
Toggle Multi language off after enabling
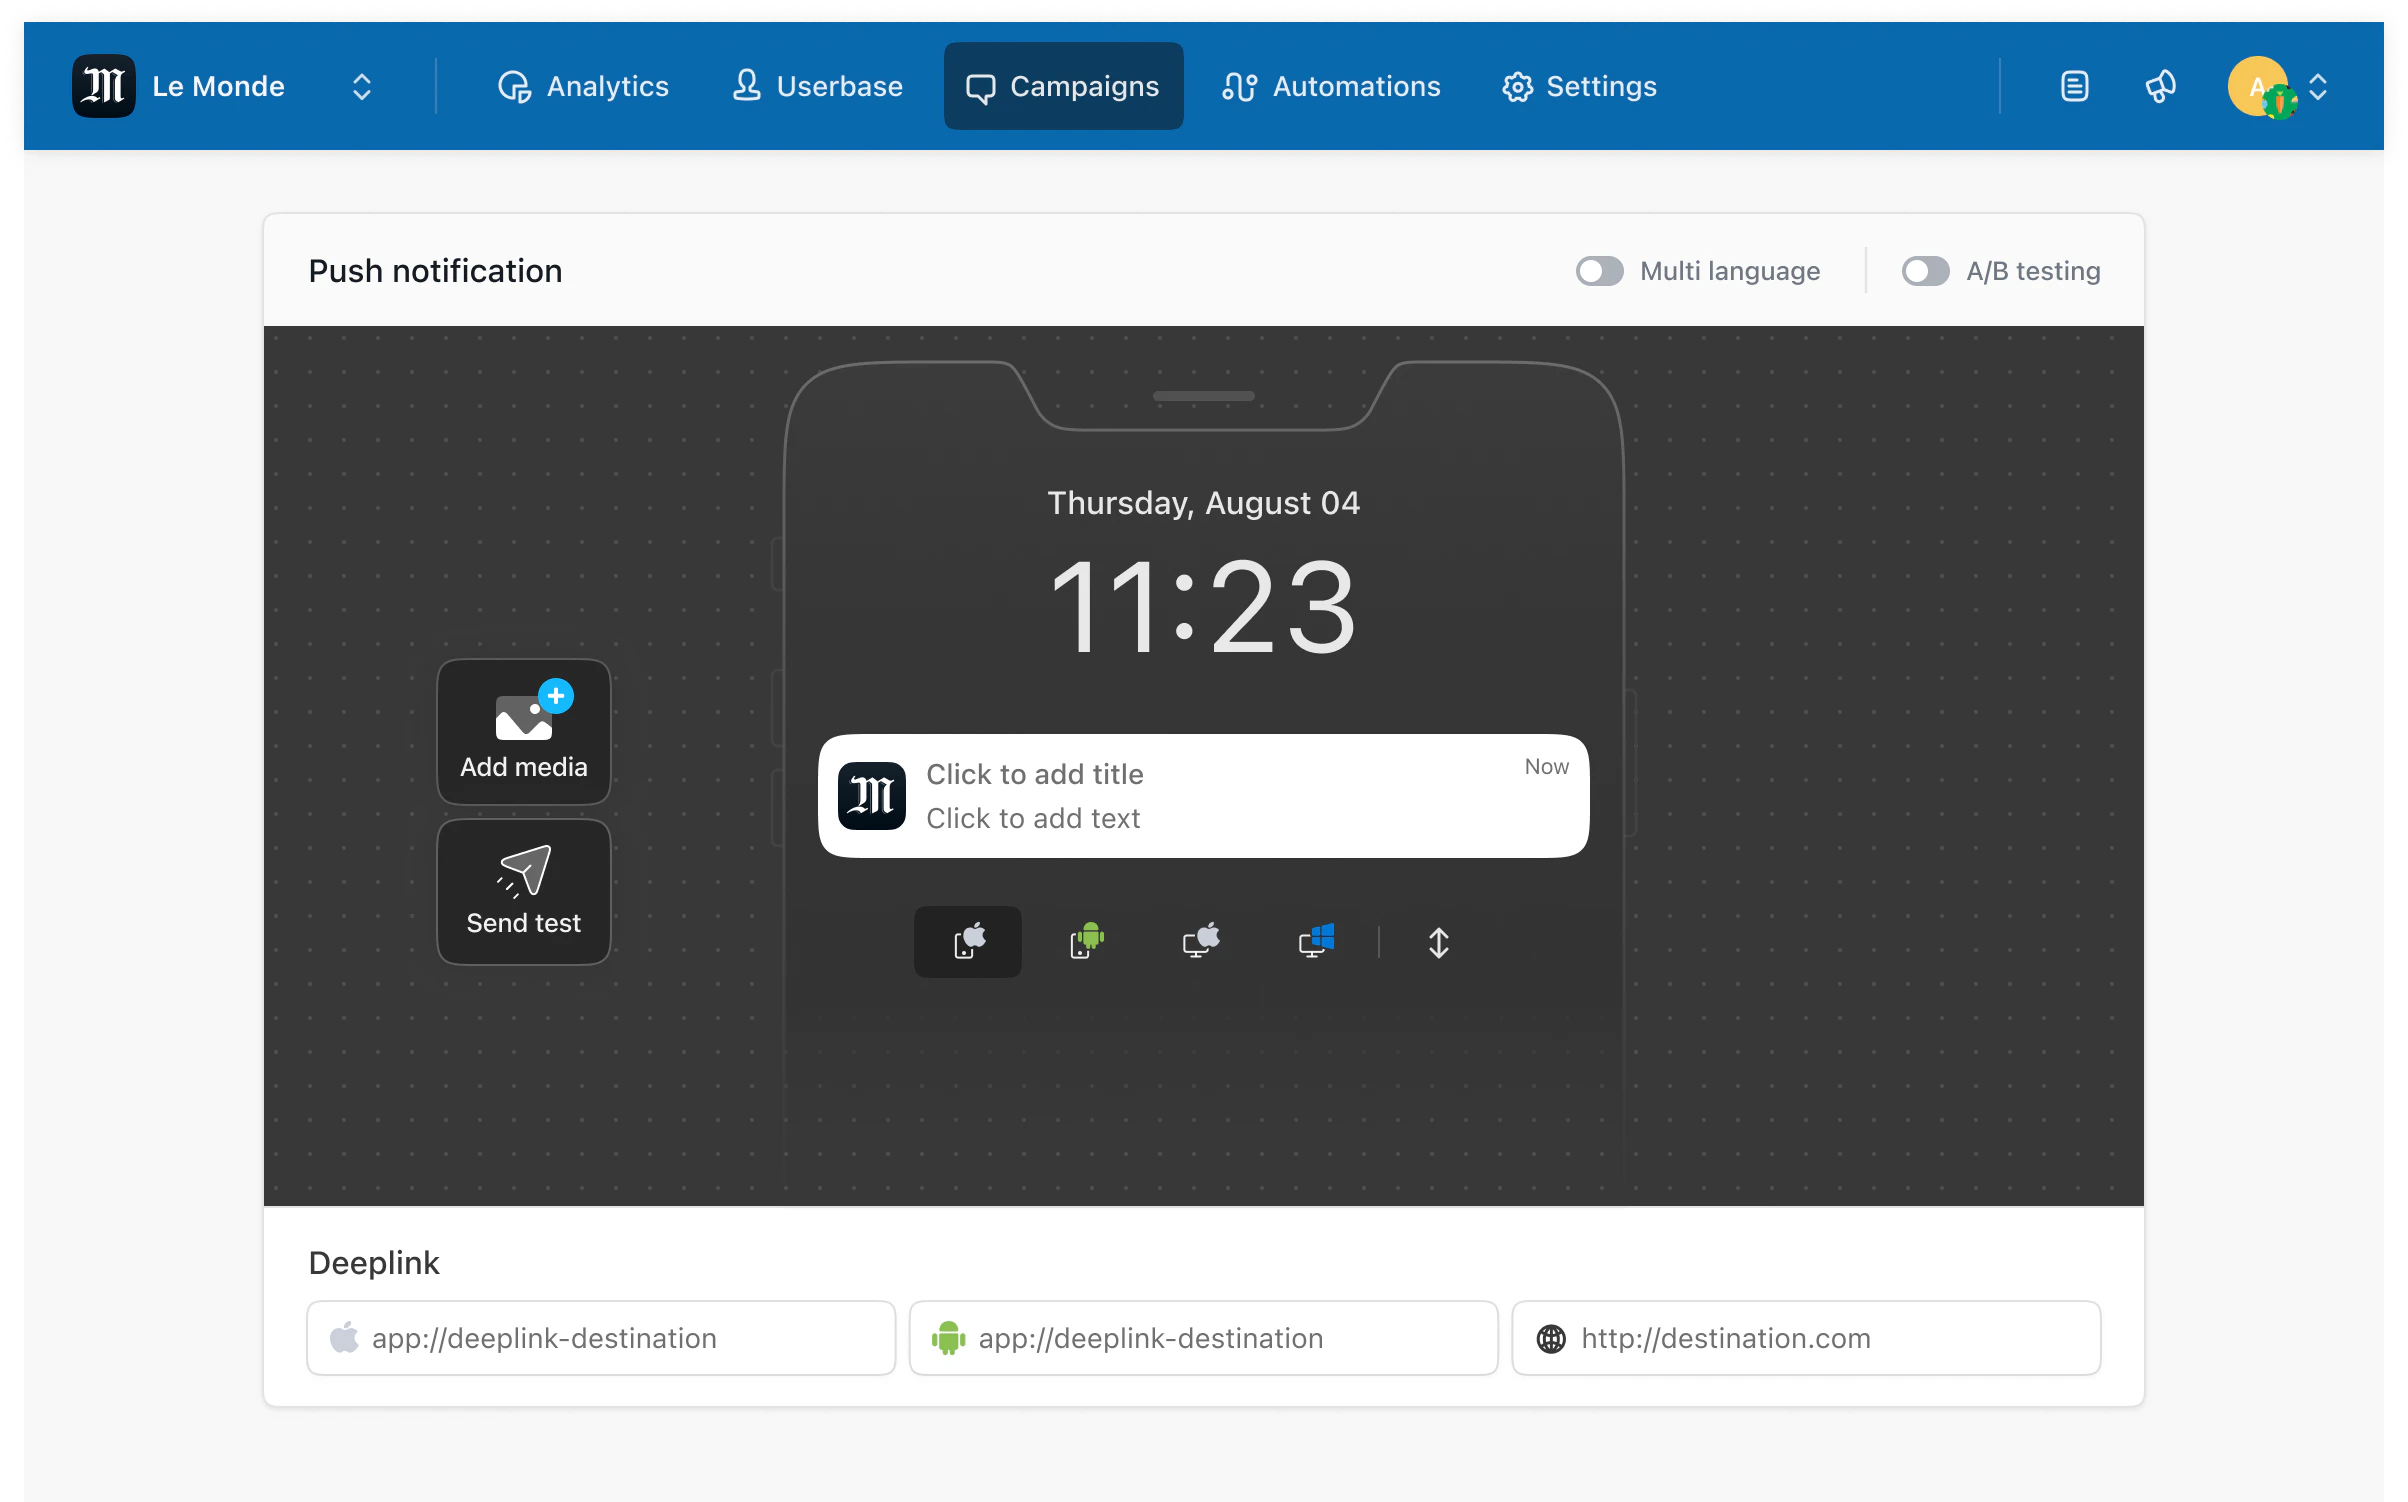coord(1598,270)
